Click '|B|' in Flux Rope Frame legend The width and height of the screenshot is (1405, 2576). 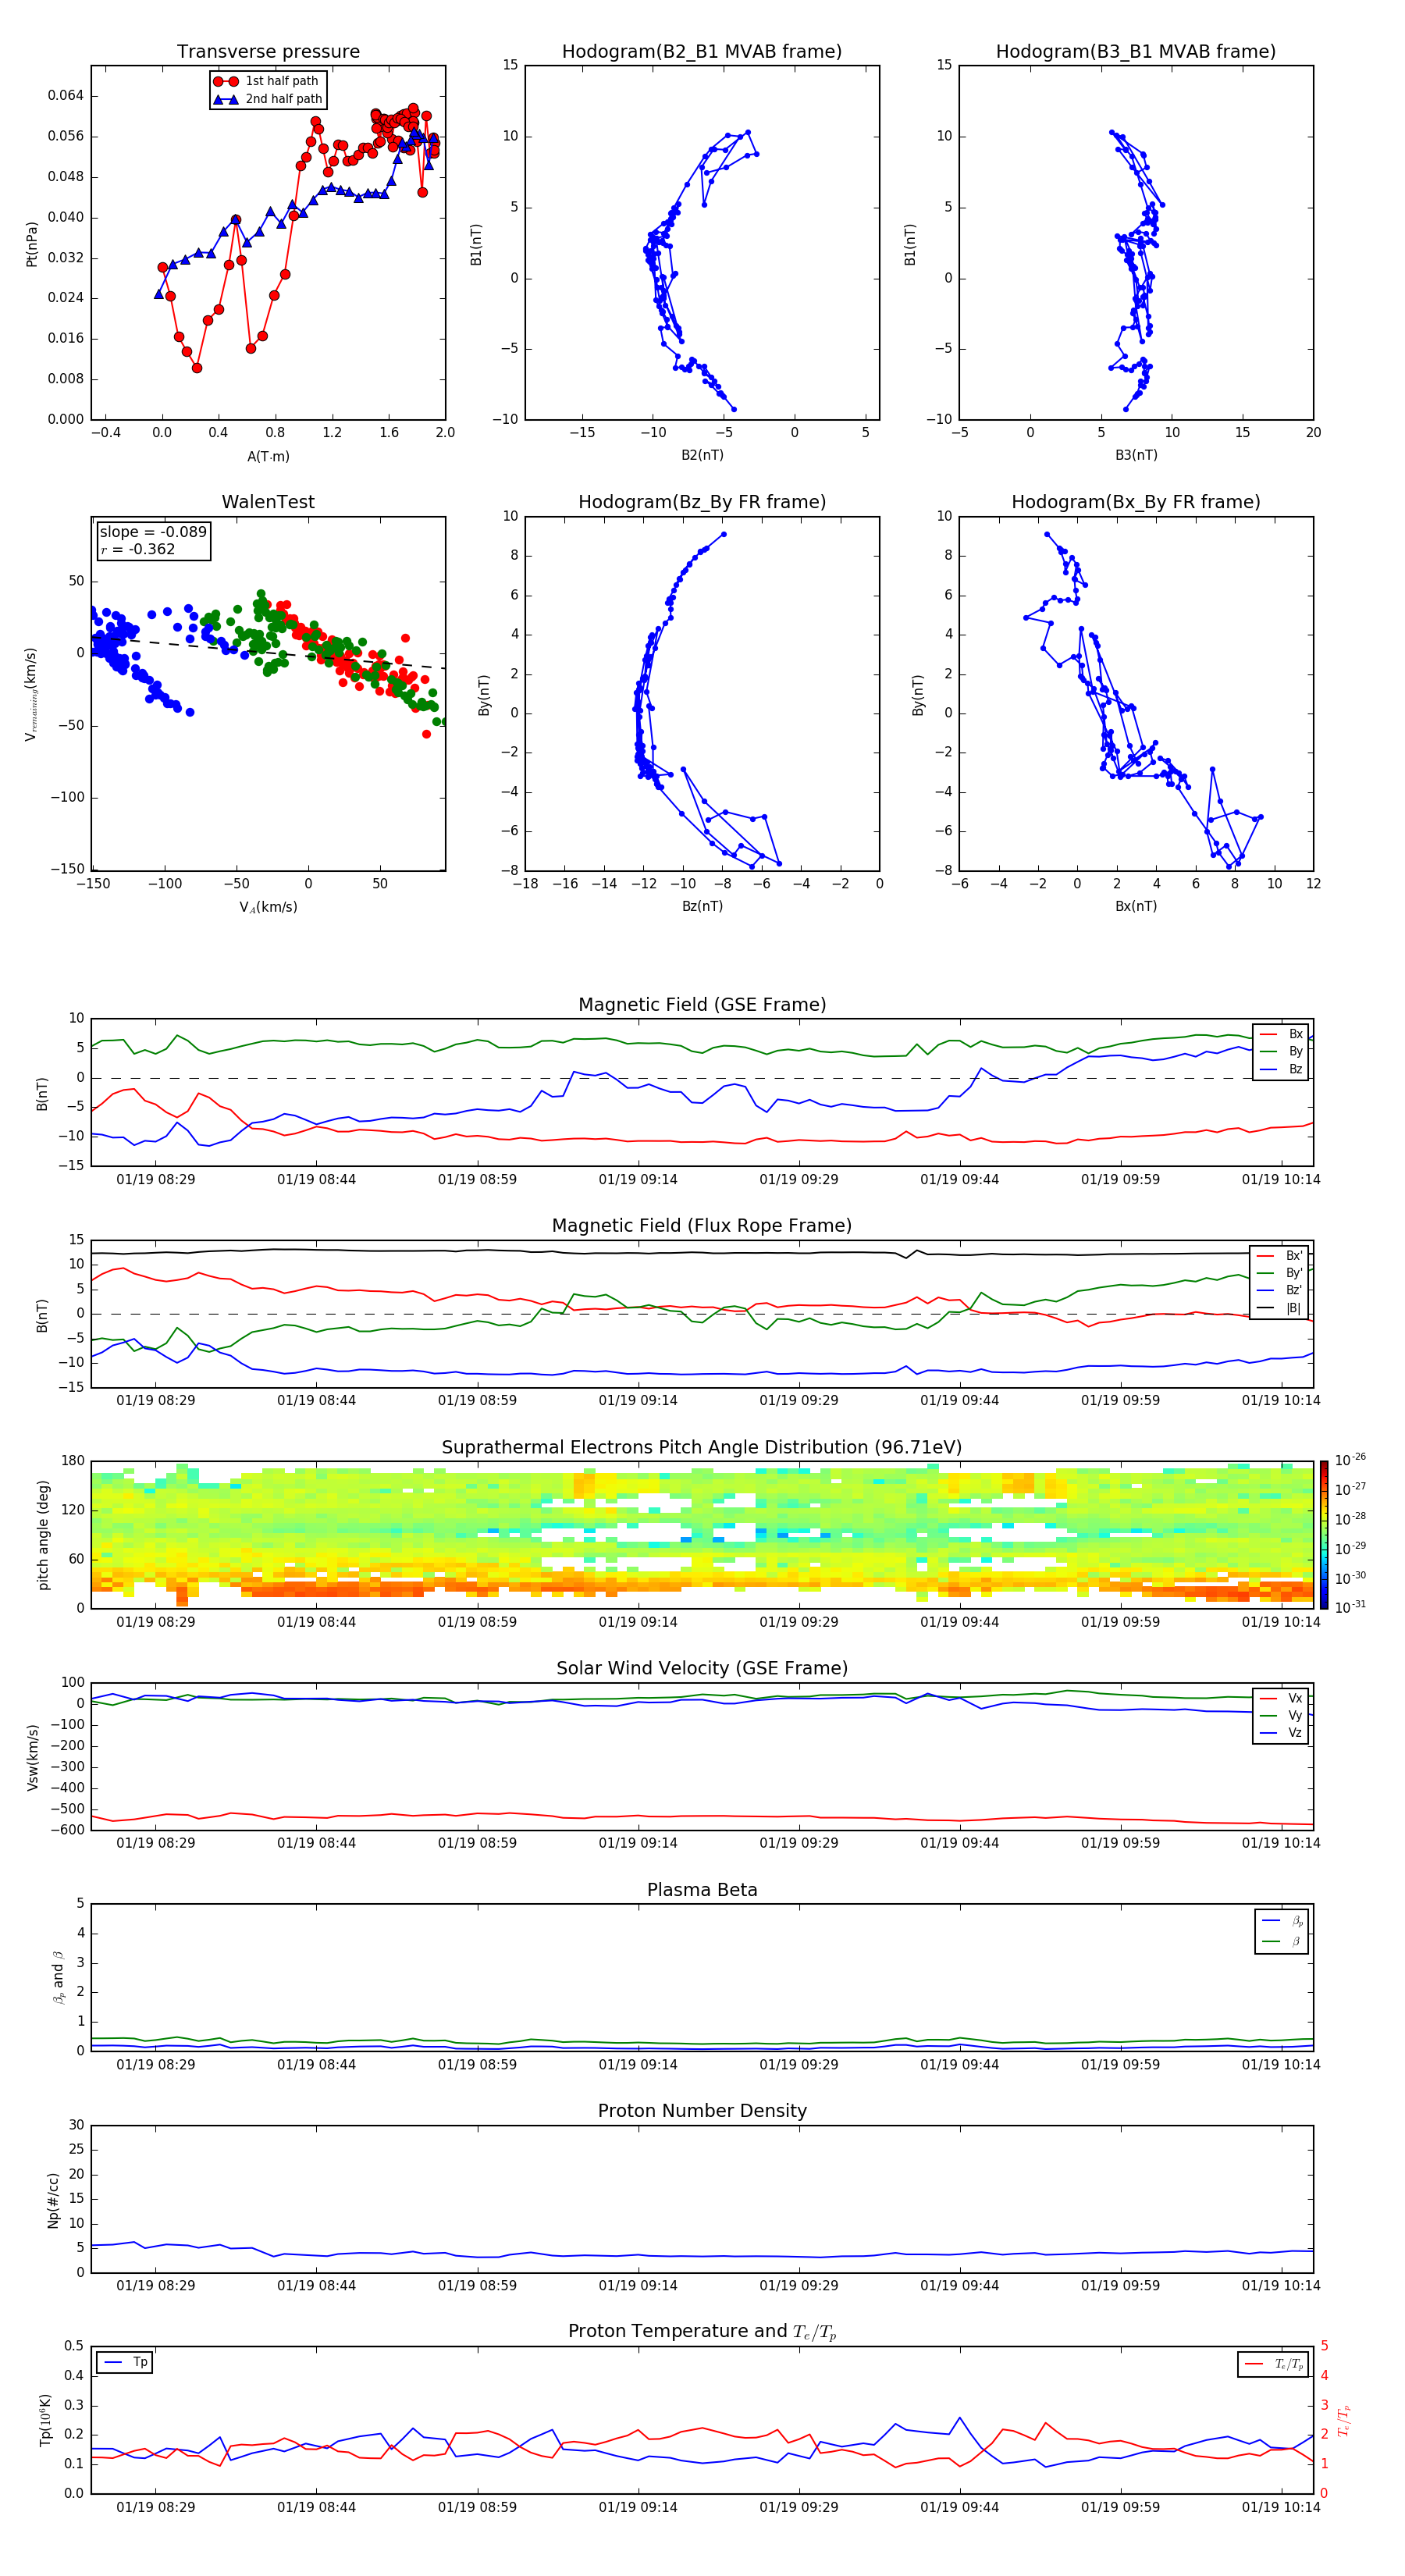click(1280, 1308)
